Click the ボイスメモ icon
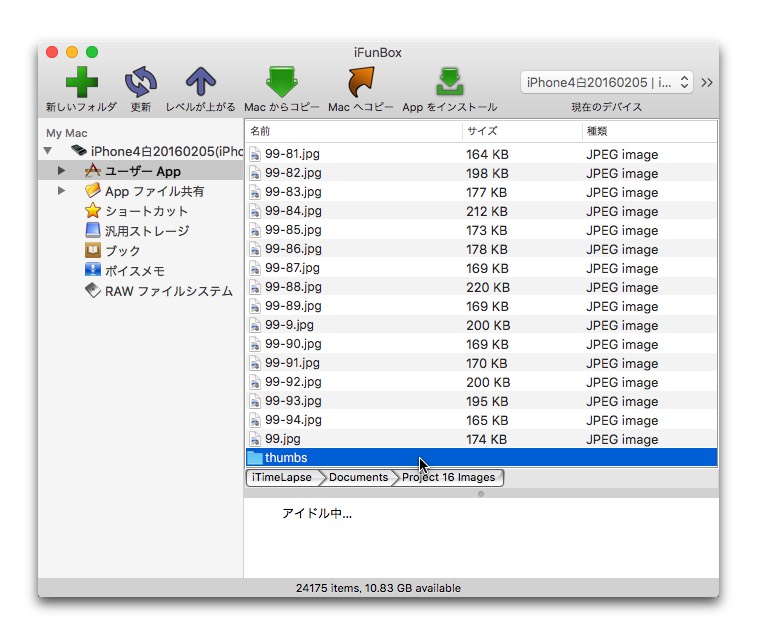This screenshot has height=640, width=758. (x=93, y=270)
